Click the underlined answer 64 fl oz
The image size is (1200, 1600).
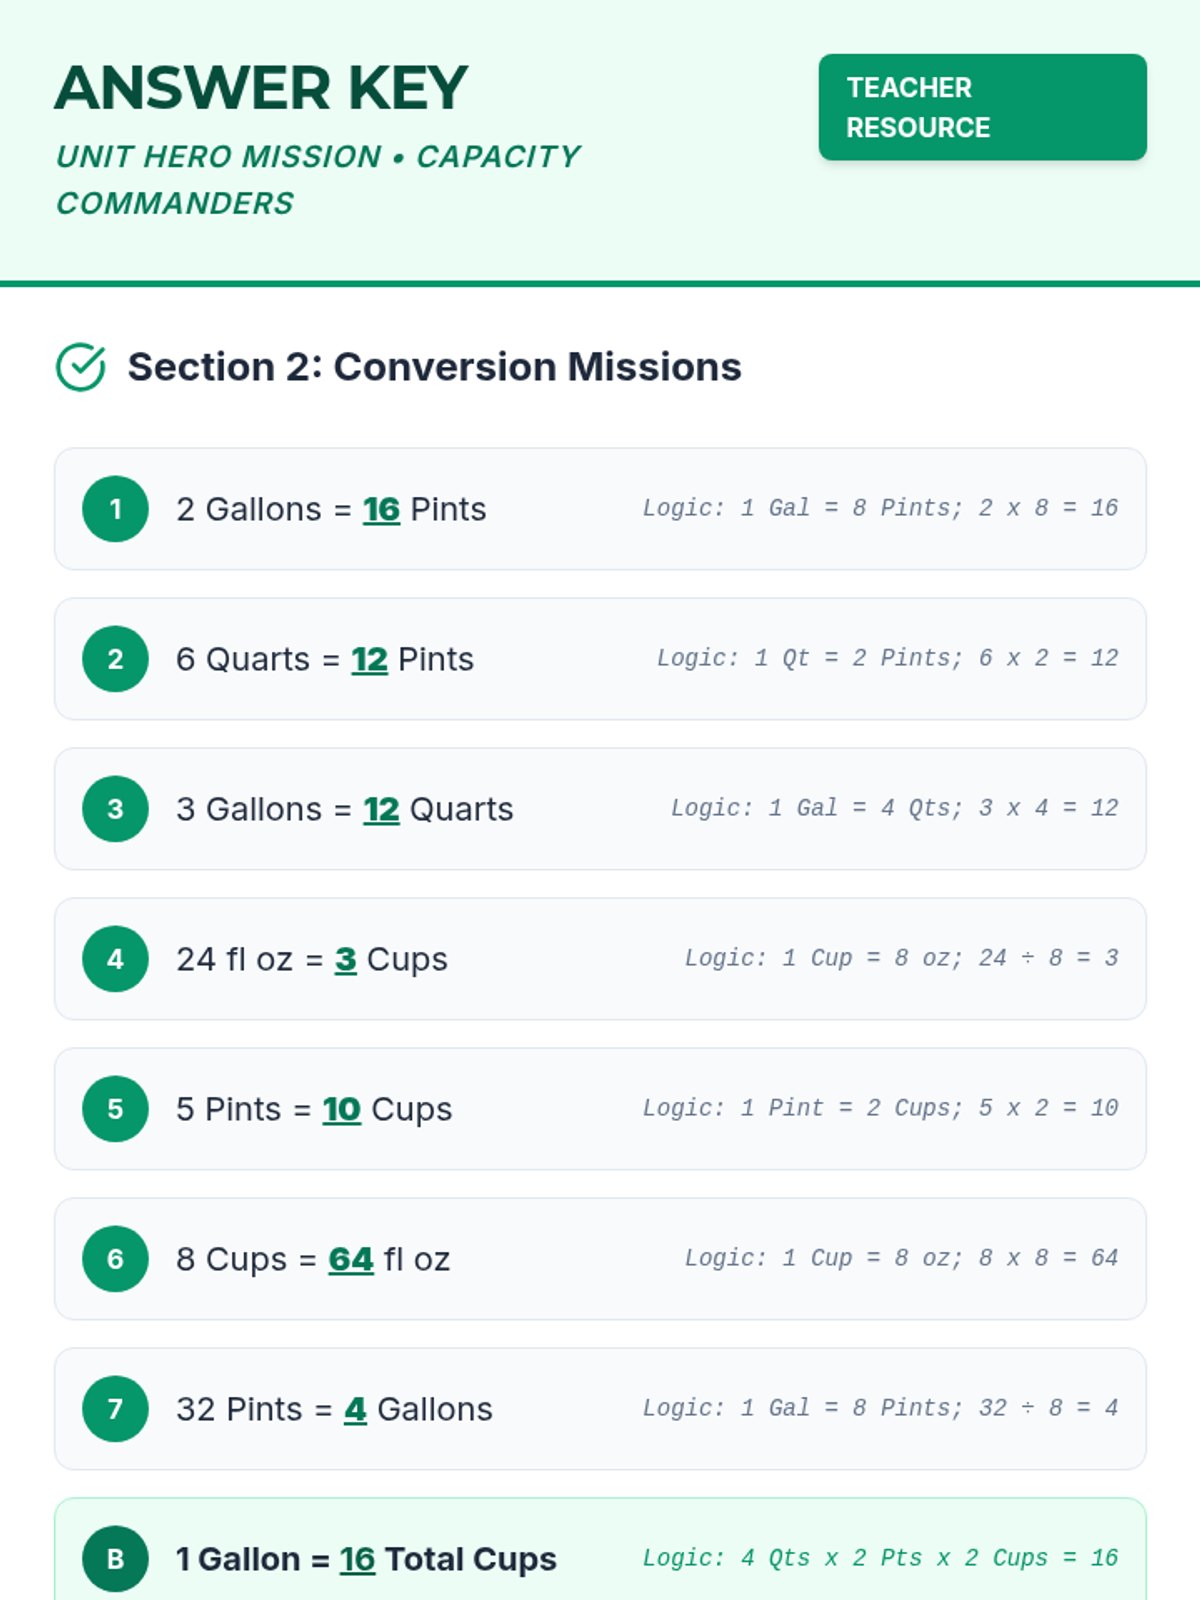point(351,1259)
